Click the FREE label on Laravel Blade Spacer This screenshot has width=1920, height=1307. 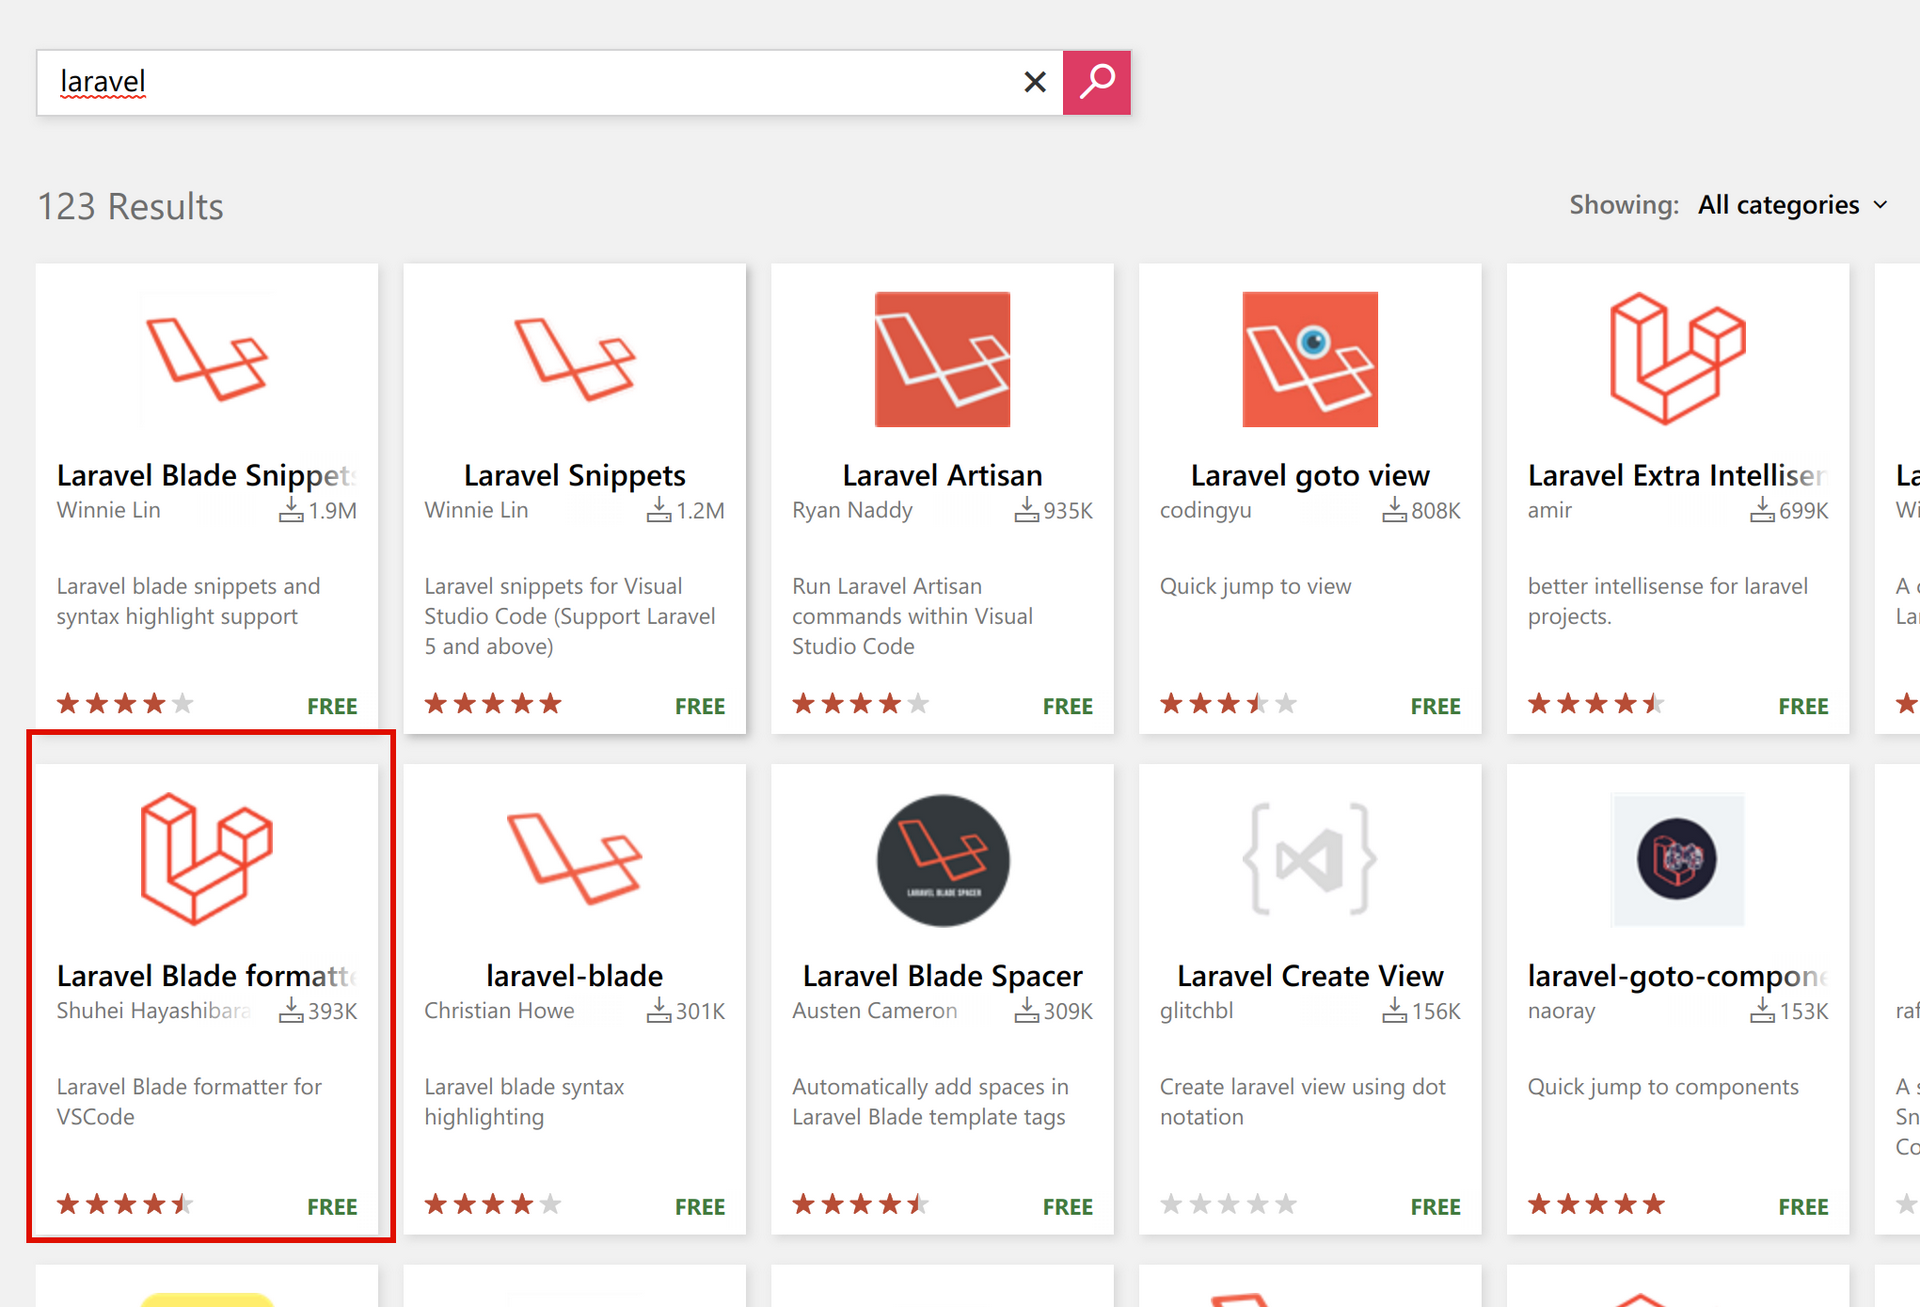(1067, 1207)
